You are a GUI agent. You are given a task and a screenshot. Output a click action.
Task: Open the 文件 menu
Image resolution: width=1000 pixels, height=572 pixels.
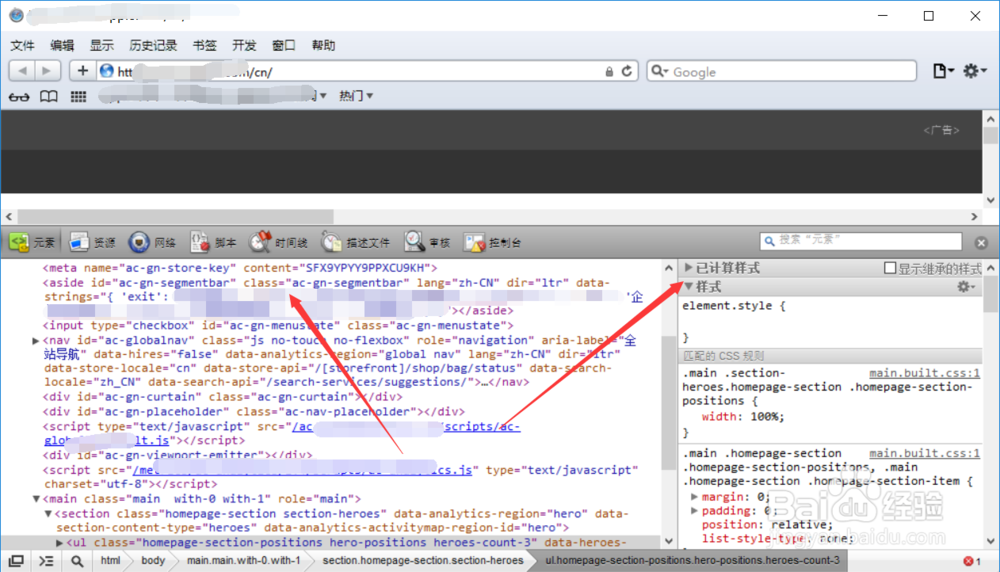22,45
